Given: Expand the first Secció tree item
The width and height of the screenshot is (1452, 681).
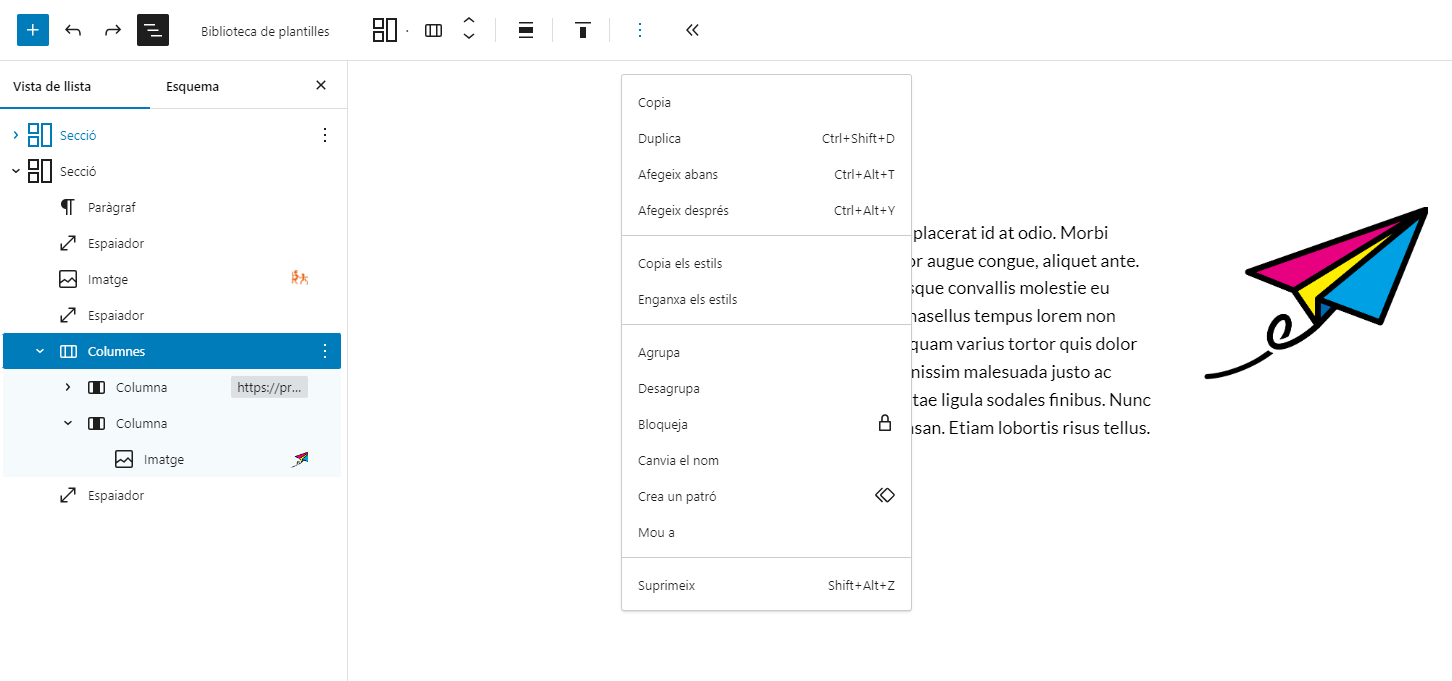Looking at the screenshot, I should click(x=15, y=135).
